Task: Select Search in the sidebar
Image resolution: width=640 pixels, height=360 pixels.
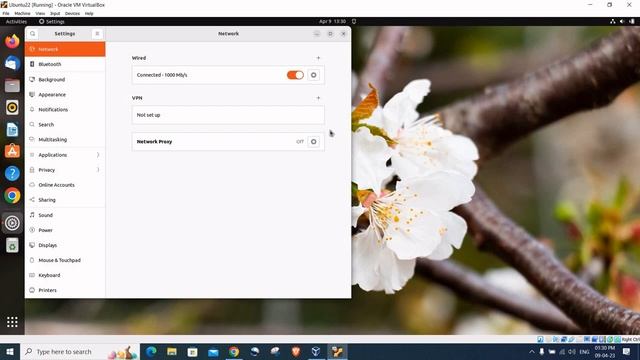Action: pos(65,124)
